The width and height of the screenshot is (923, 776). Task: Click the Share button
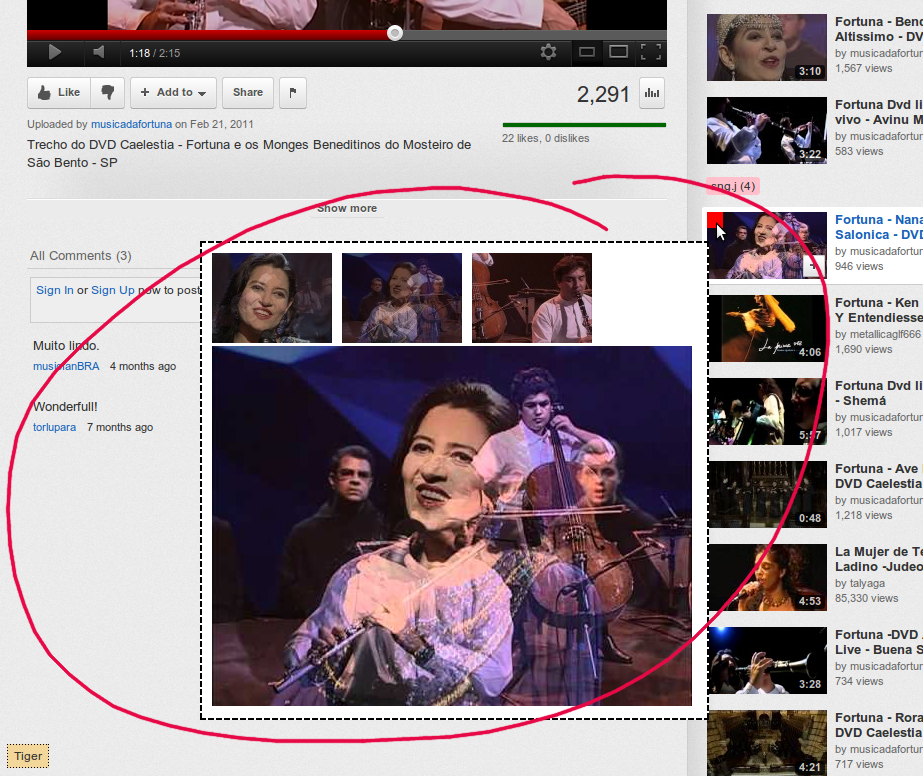tap(247, 92)
